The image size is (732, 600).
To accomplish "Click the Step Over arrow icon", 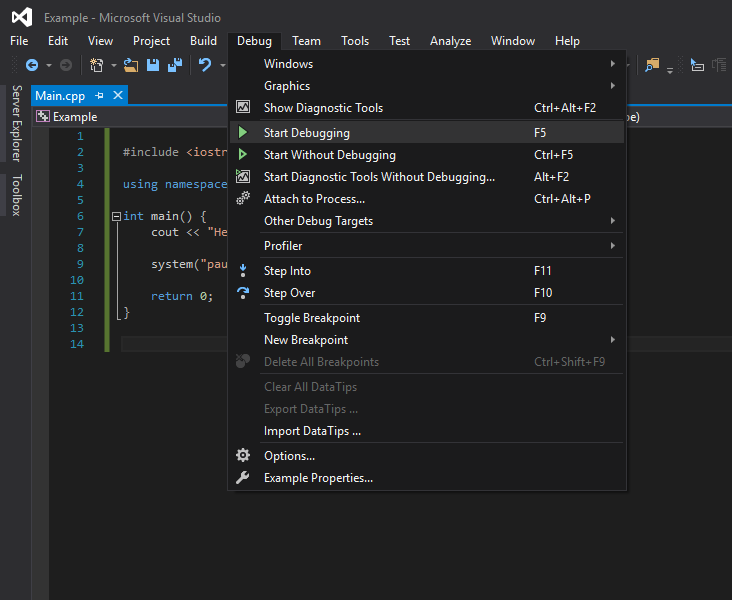I will click(x=243, y=293).
